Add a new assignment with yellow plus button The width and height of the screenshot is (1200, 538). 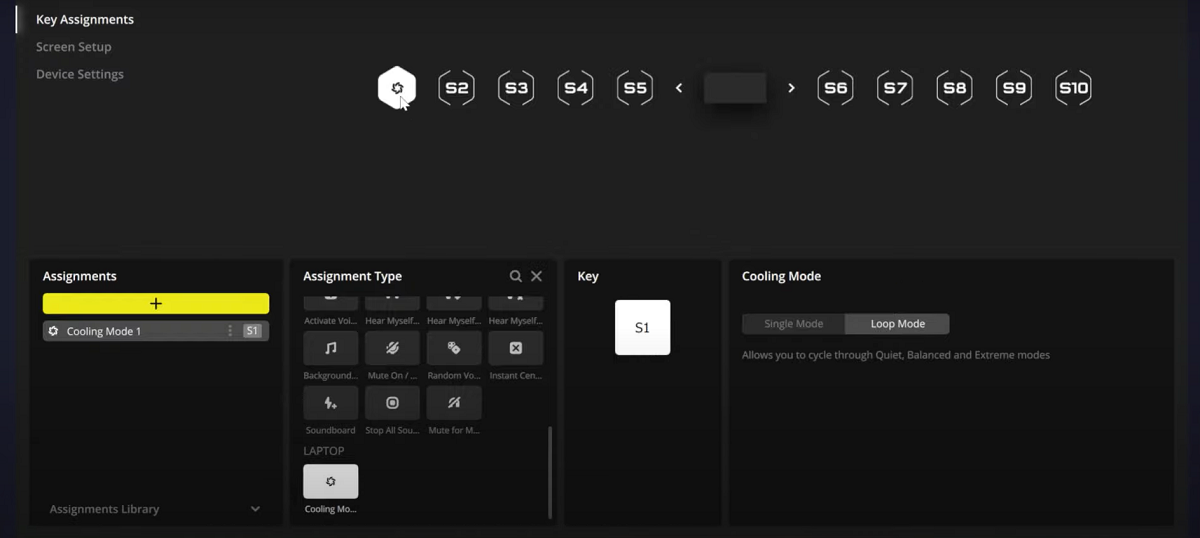pos(156,304)
